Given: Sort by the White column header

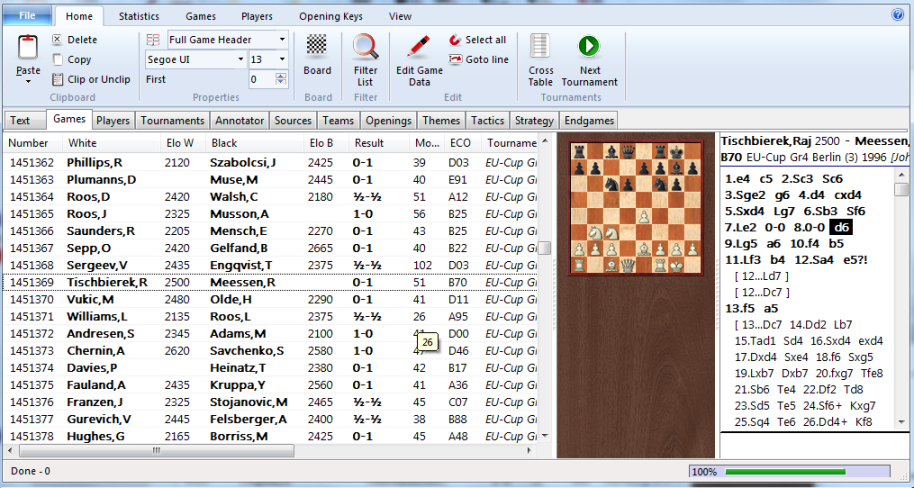Looking at the screenshot, I should pos(111,143).
